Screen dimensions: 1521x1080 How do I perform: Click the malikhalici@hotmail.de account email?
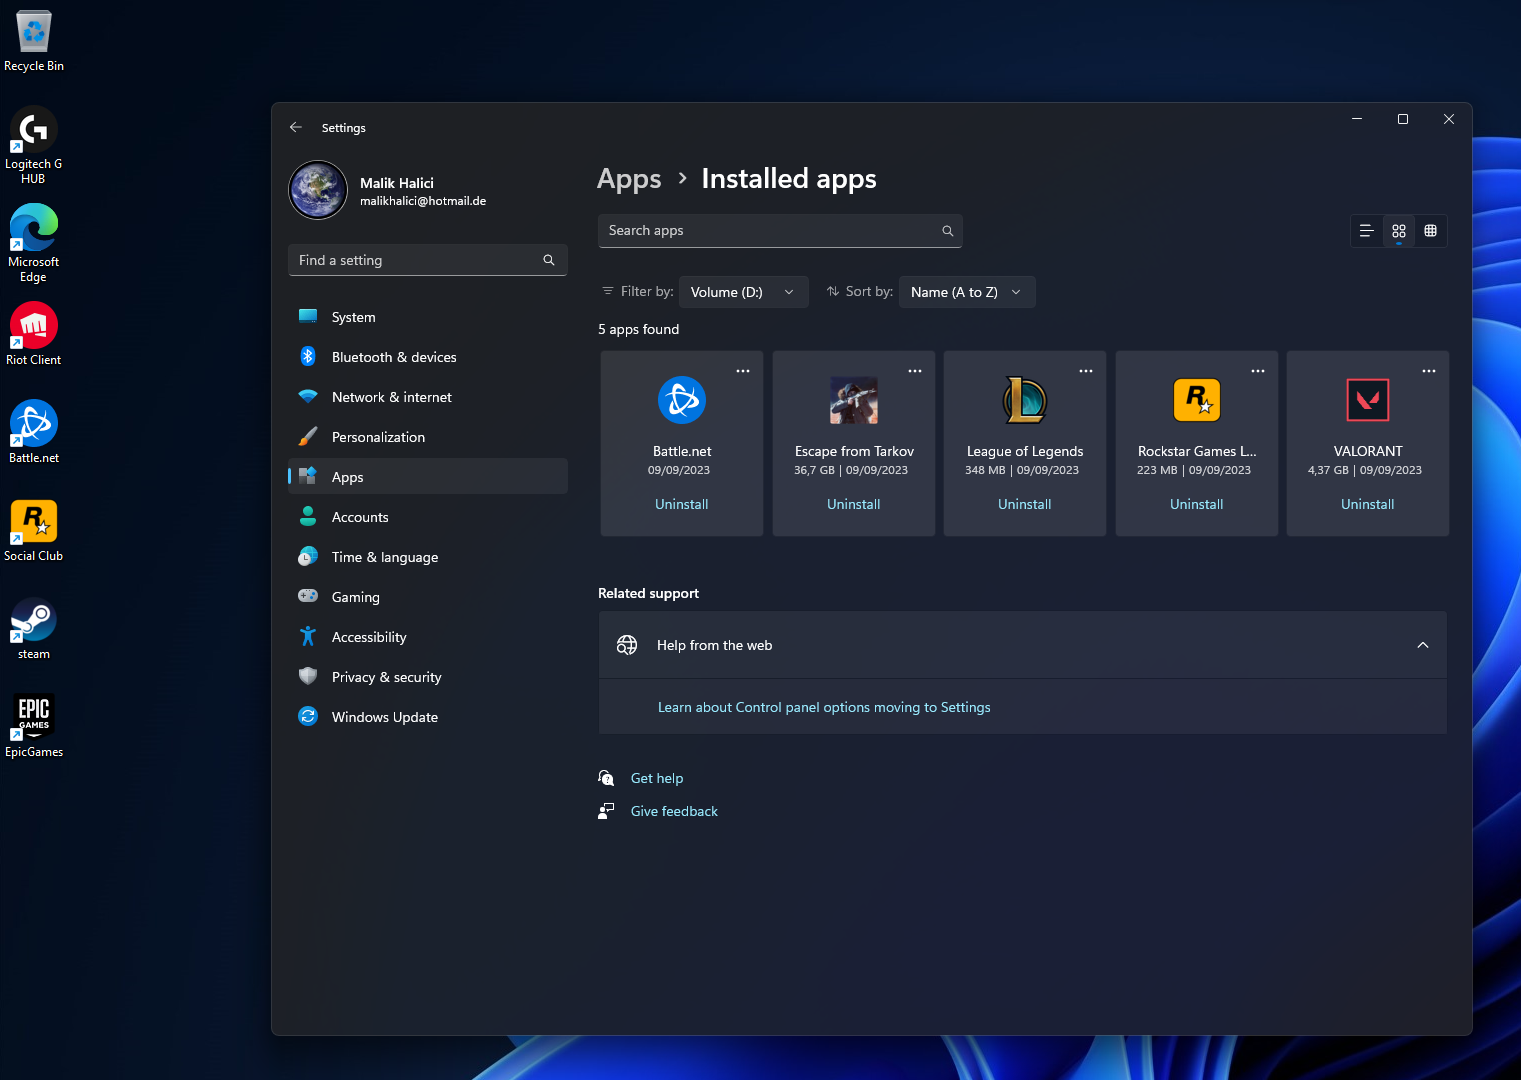coord(423,201)
